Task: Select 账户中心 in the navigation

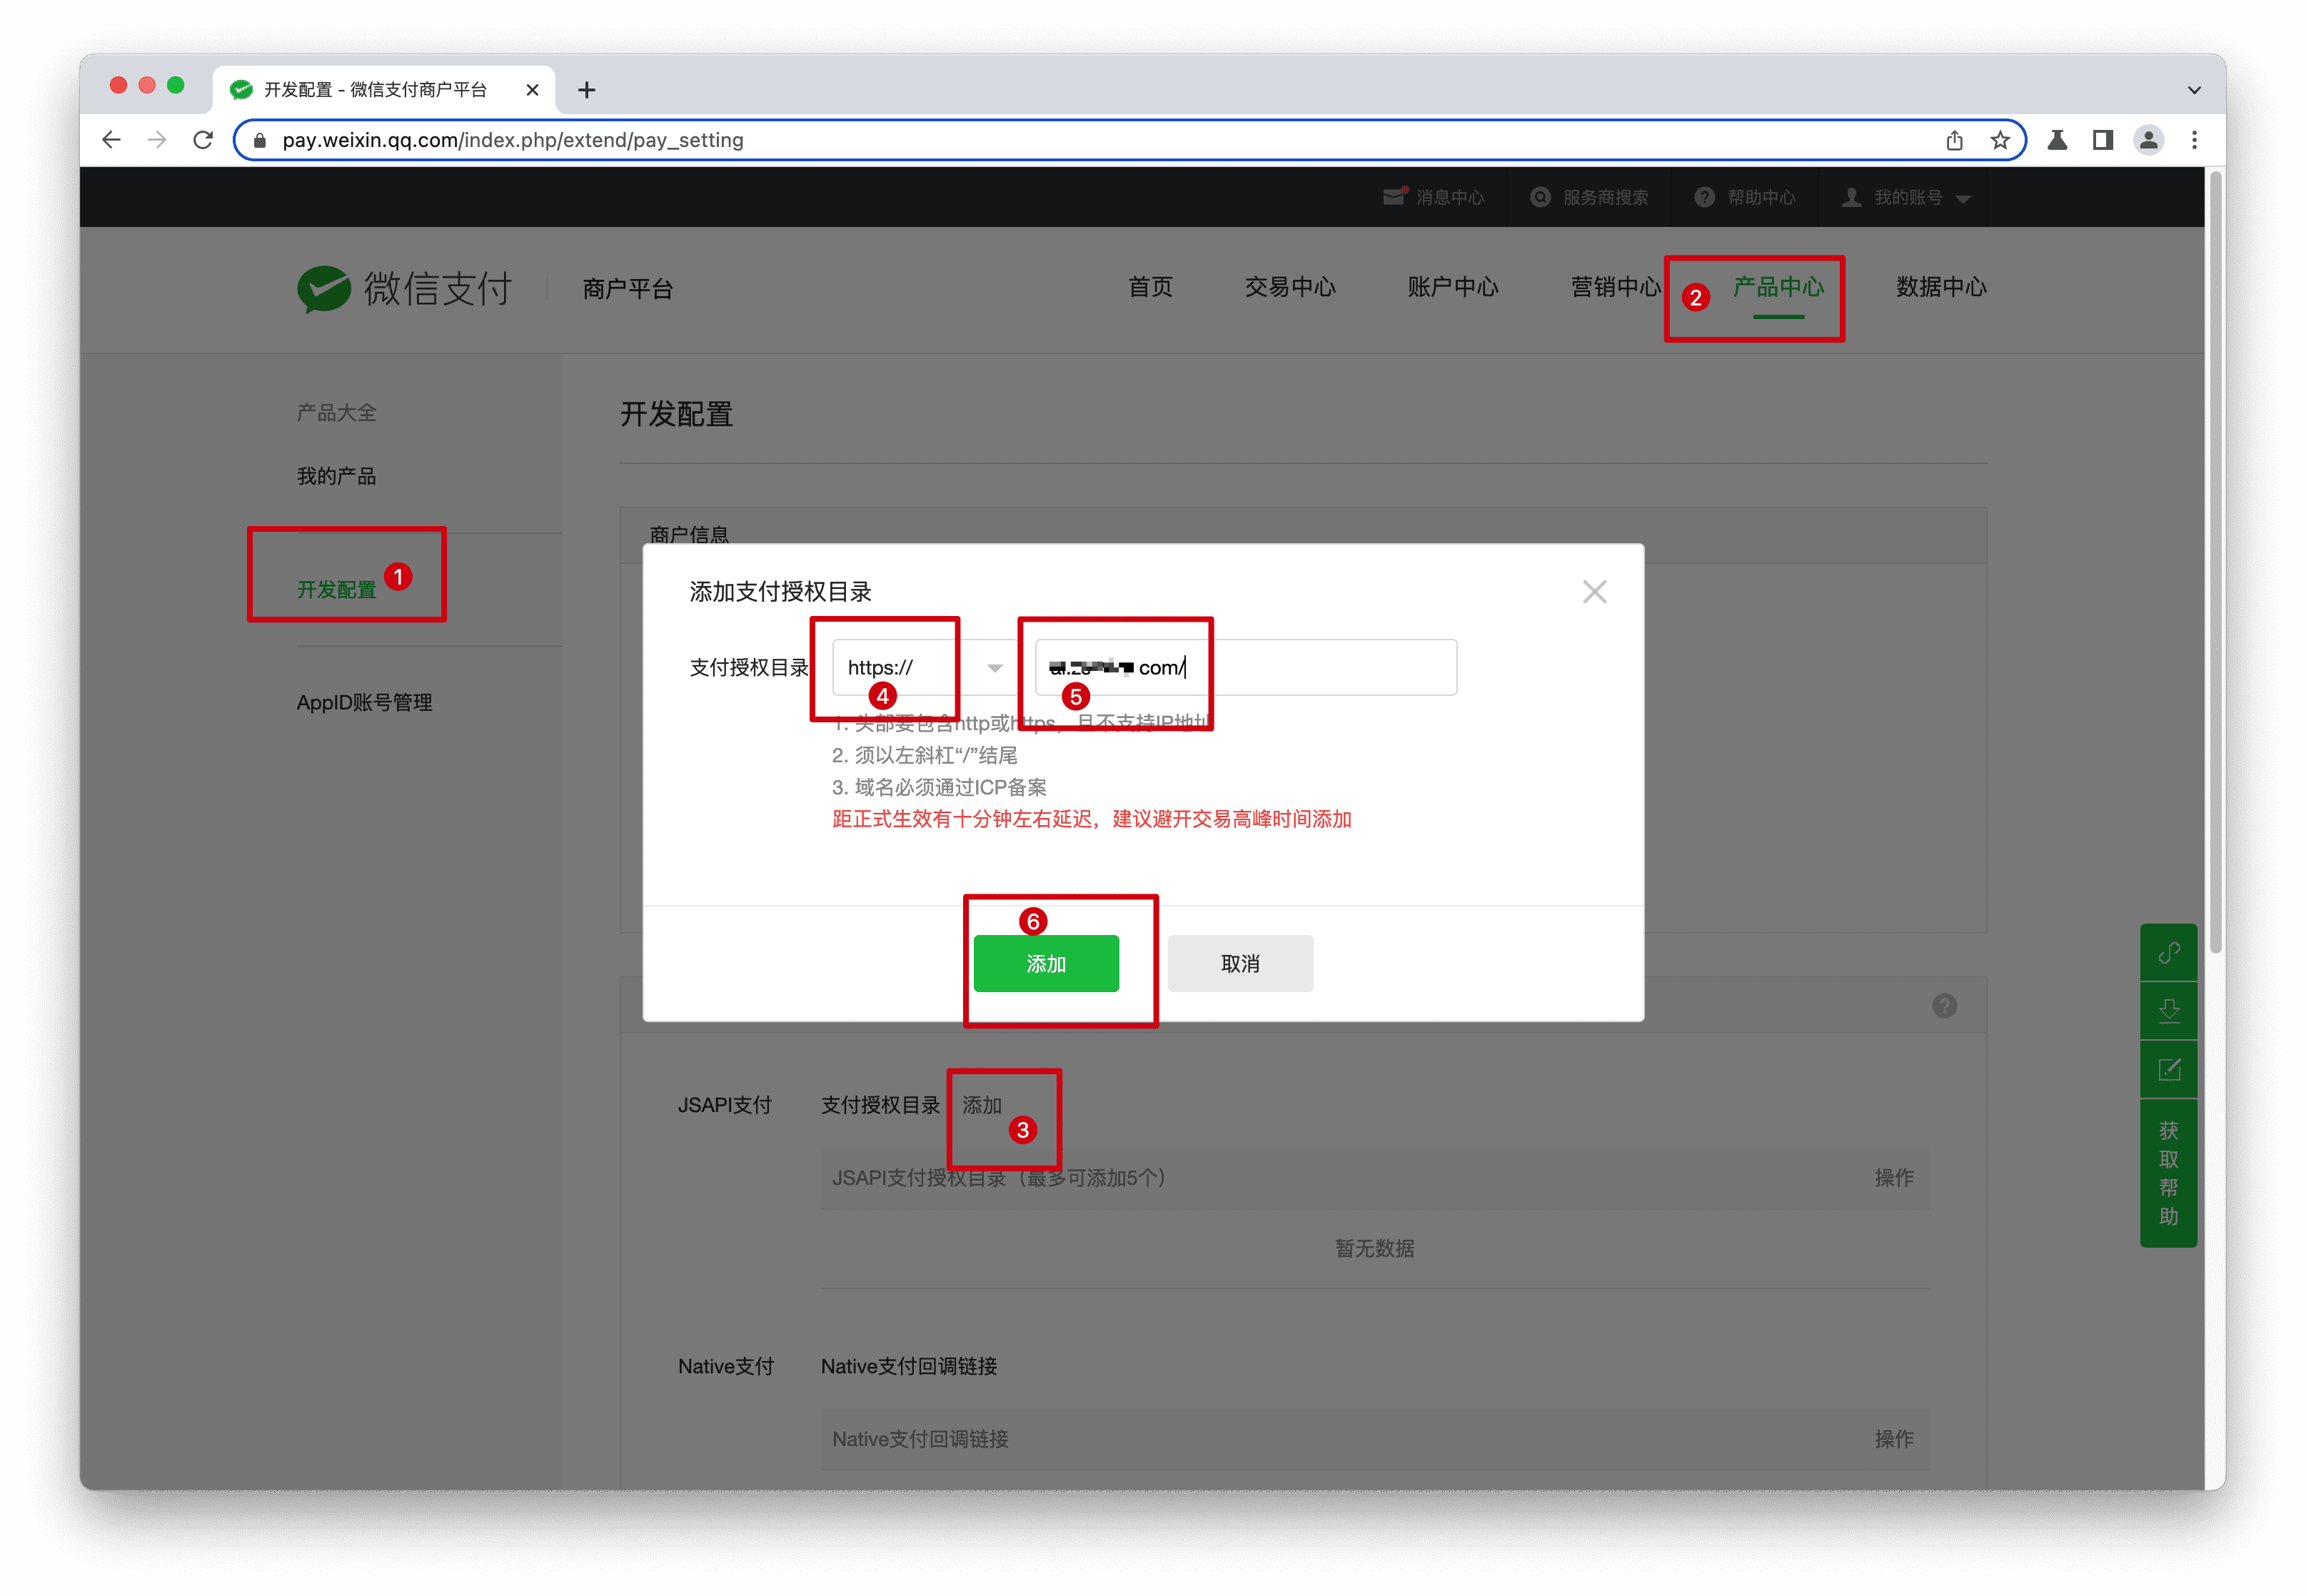Action: pos(1452,287)
